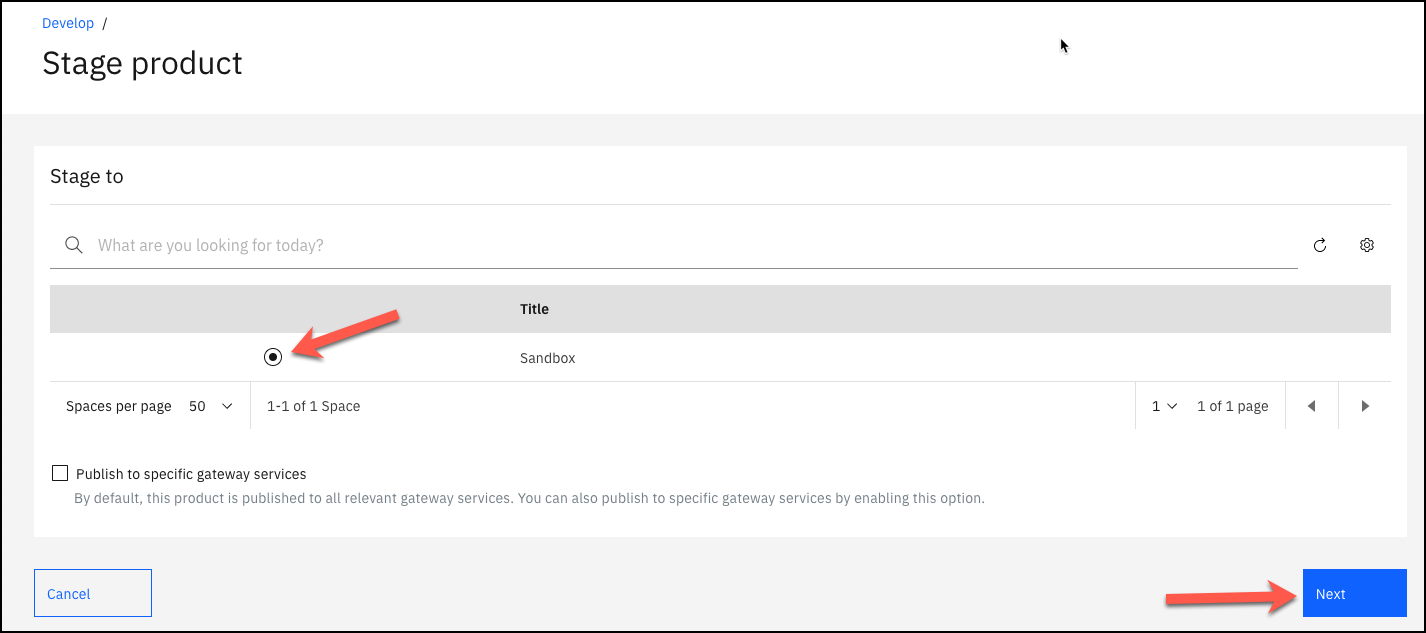The height and width of the screenshot is (633, 1426).
Task: Go to previous page arrow
Action: pyautogui.click(x=1311, y=406)
